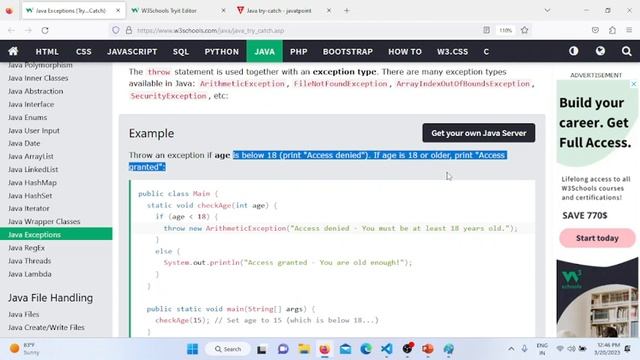
Task: Open Java Inner Classes in sidebar
Action: tap(38, 78)
